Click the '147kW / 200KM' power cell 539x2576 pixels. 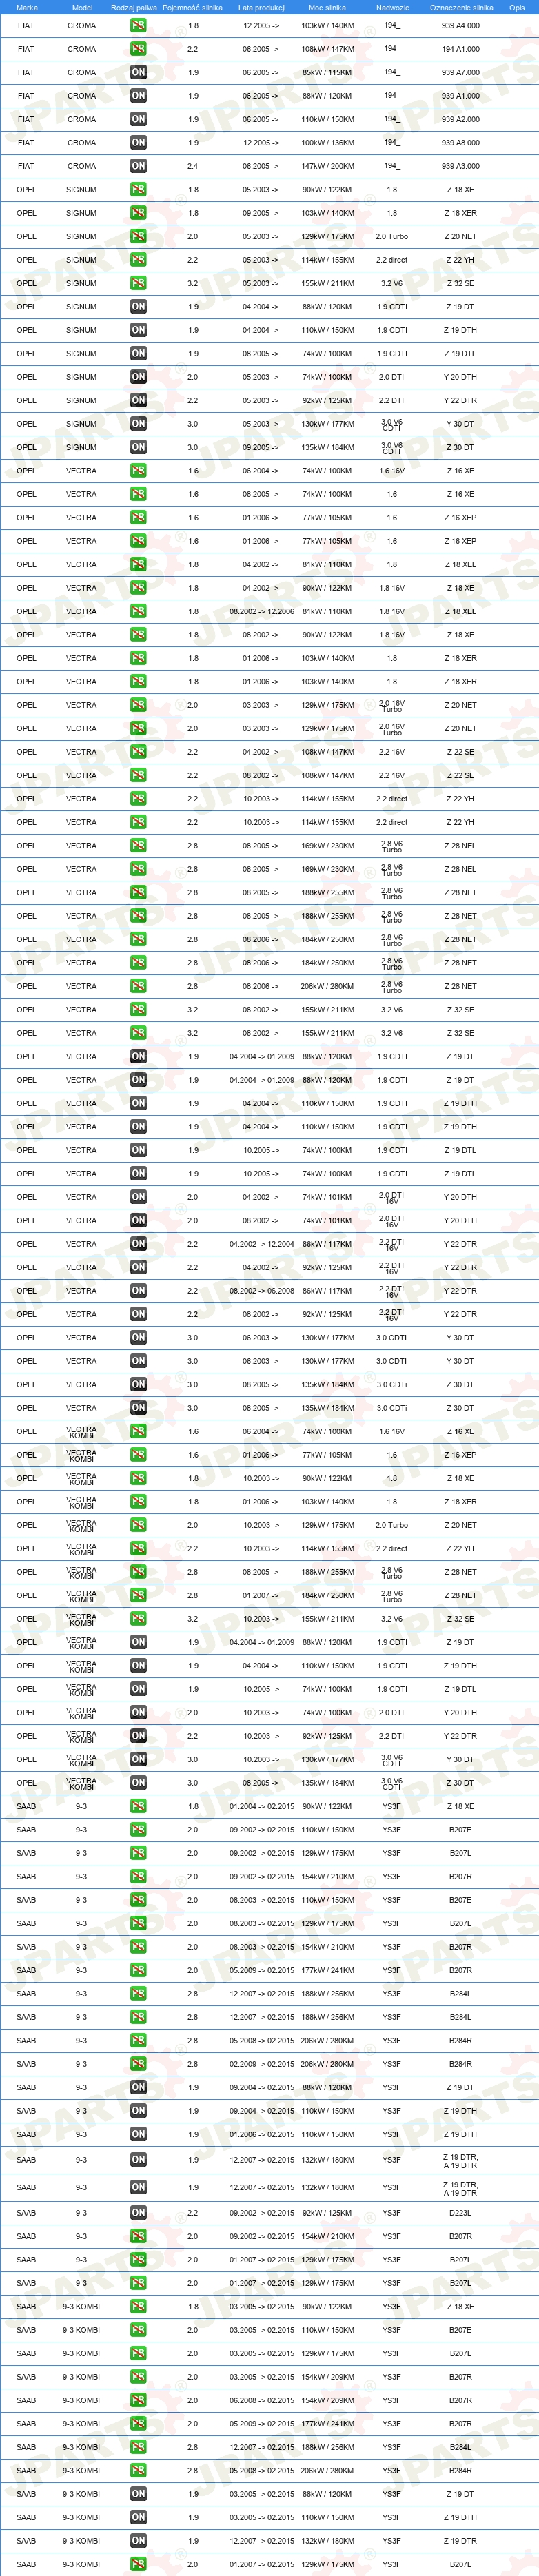coord(327,166)
